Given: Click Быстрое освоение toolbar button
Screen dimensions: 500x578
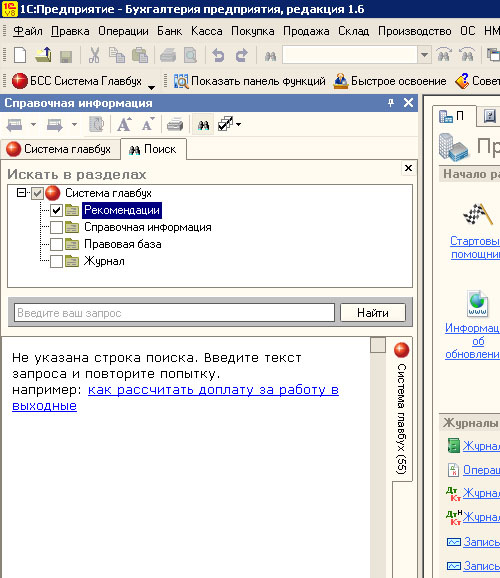Looking at the screenshot, I should point(390,81).
